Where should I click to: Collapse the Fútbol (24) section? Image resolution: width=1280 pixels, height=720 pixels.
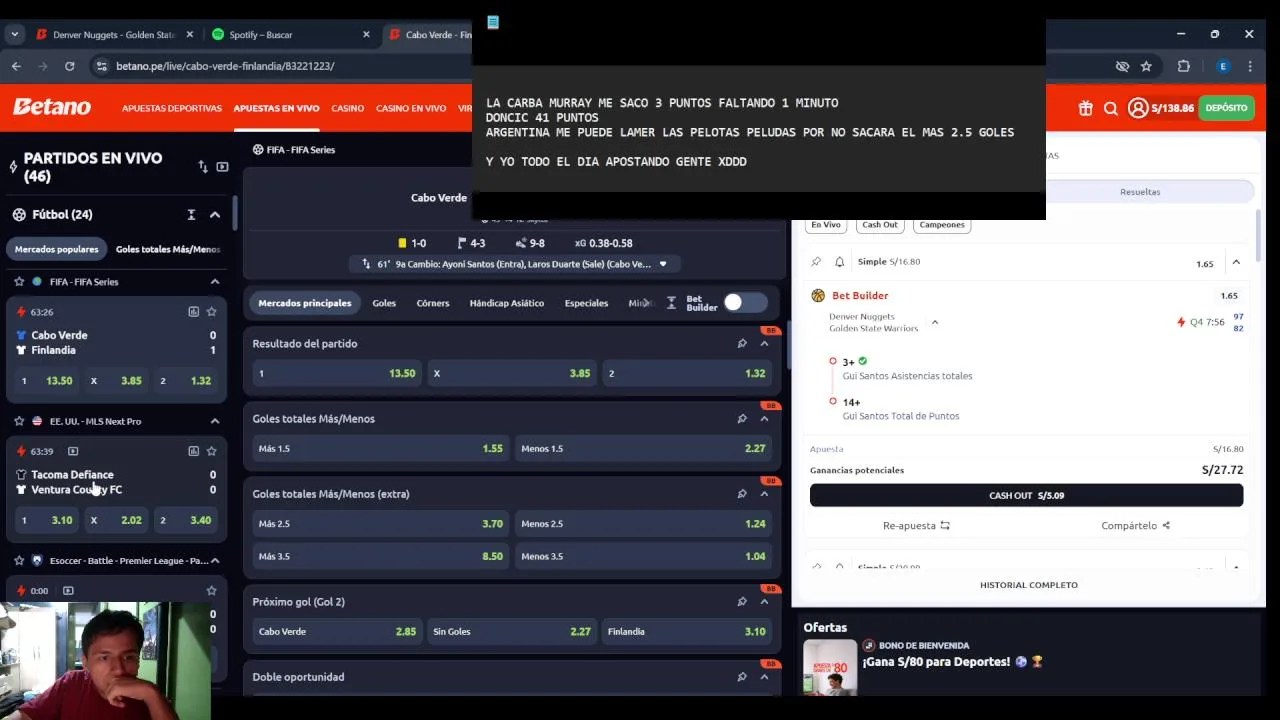[x=215, y=215]
